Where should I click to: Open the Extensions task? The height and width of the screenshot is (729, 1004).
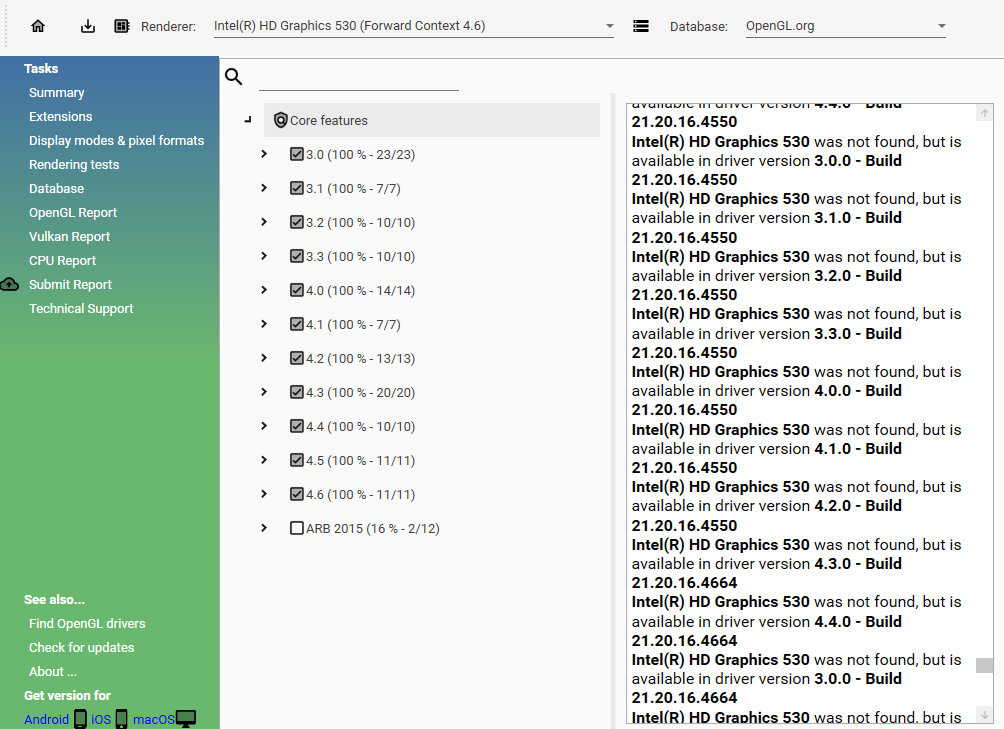[x=60, y=116]
